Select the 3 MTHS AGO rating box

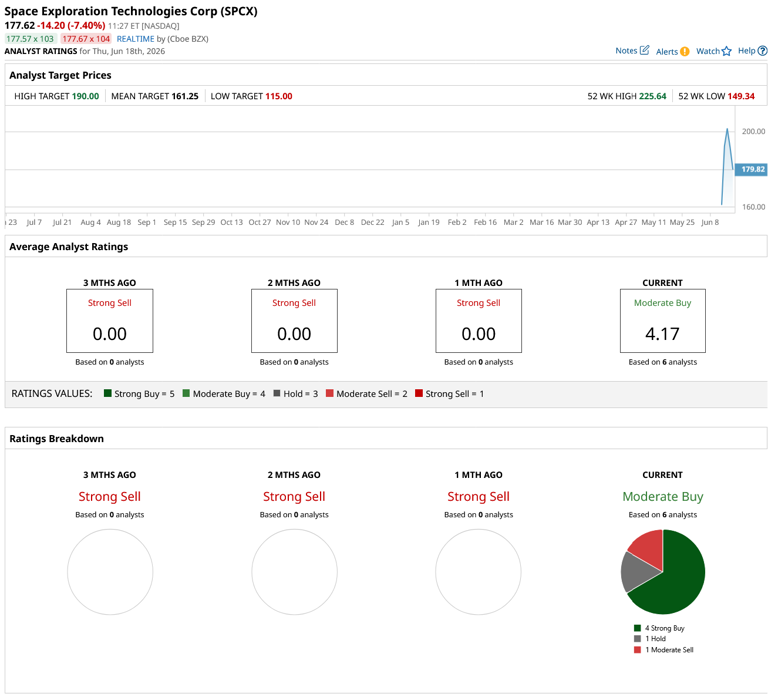coord(110,321)
